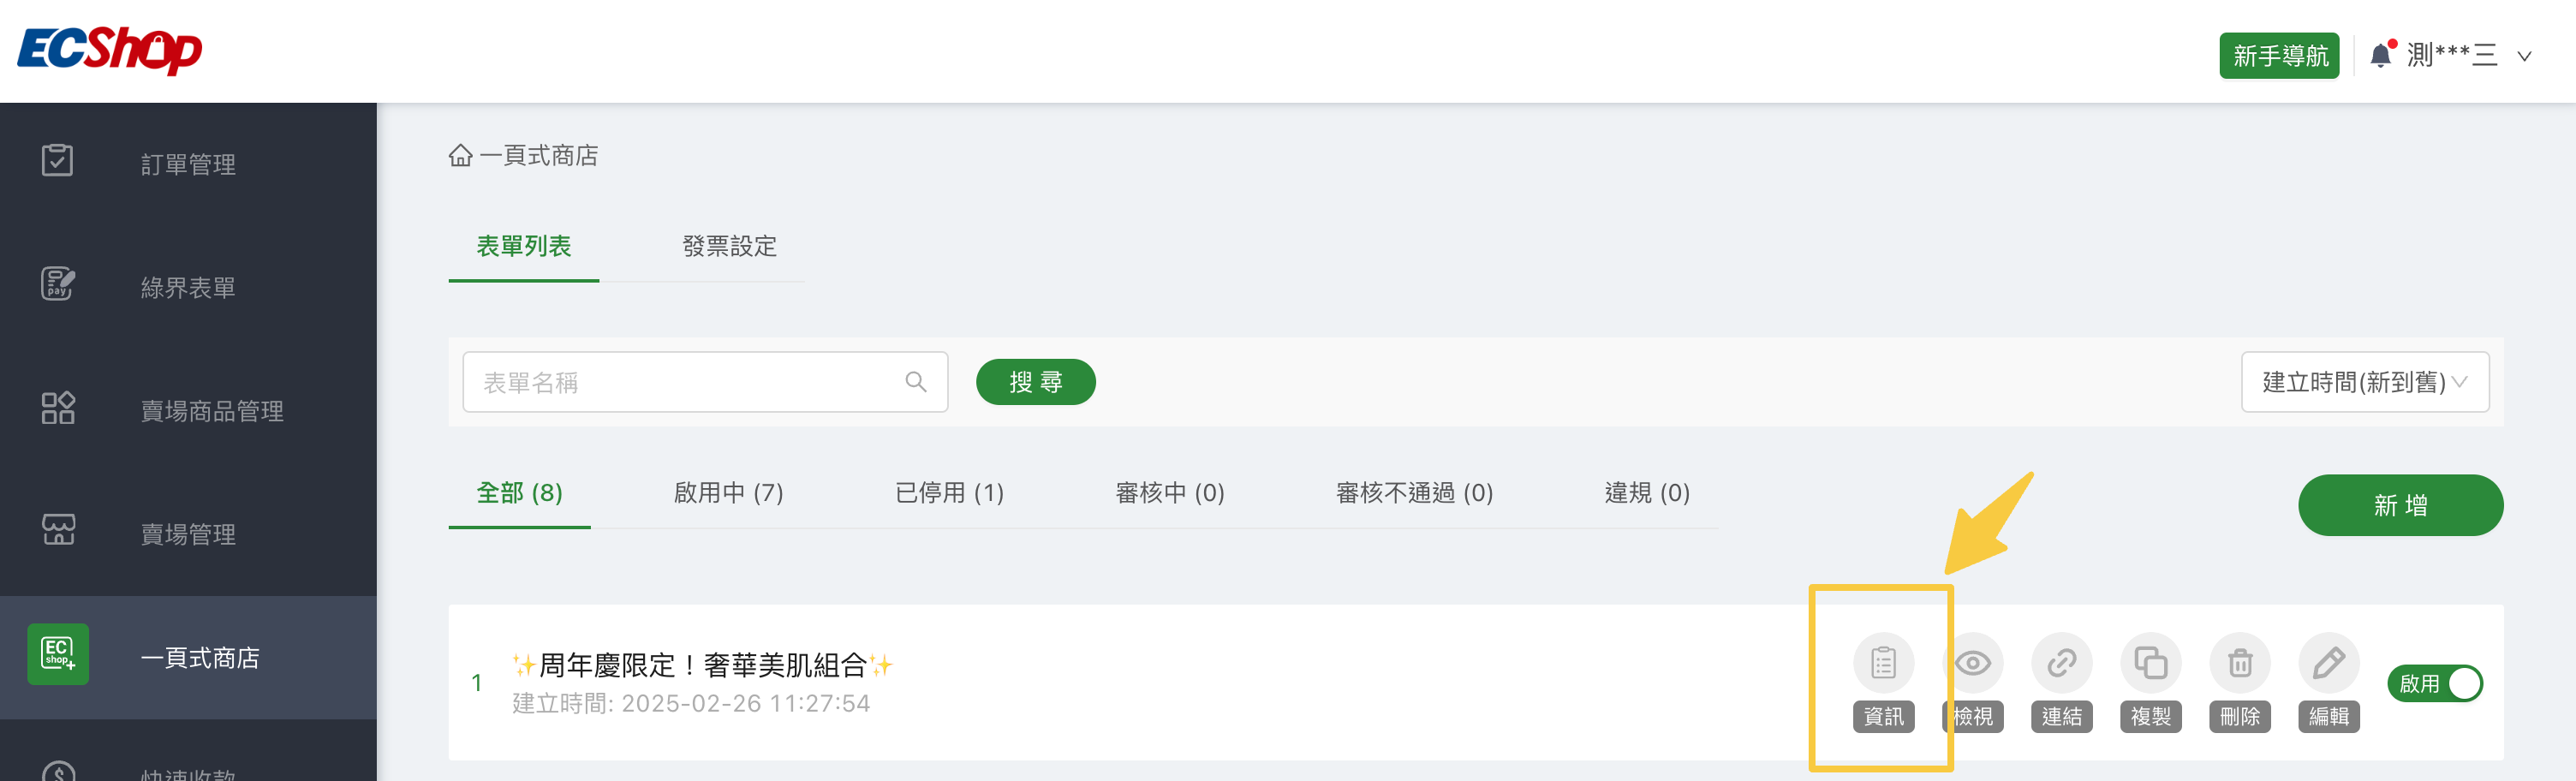Click the 複製 copy icon
This screenshot has width=2576, height=781.
pyautogui.click(x=2150, y=663)
